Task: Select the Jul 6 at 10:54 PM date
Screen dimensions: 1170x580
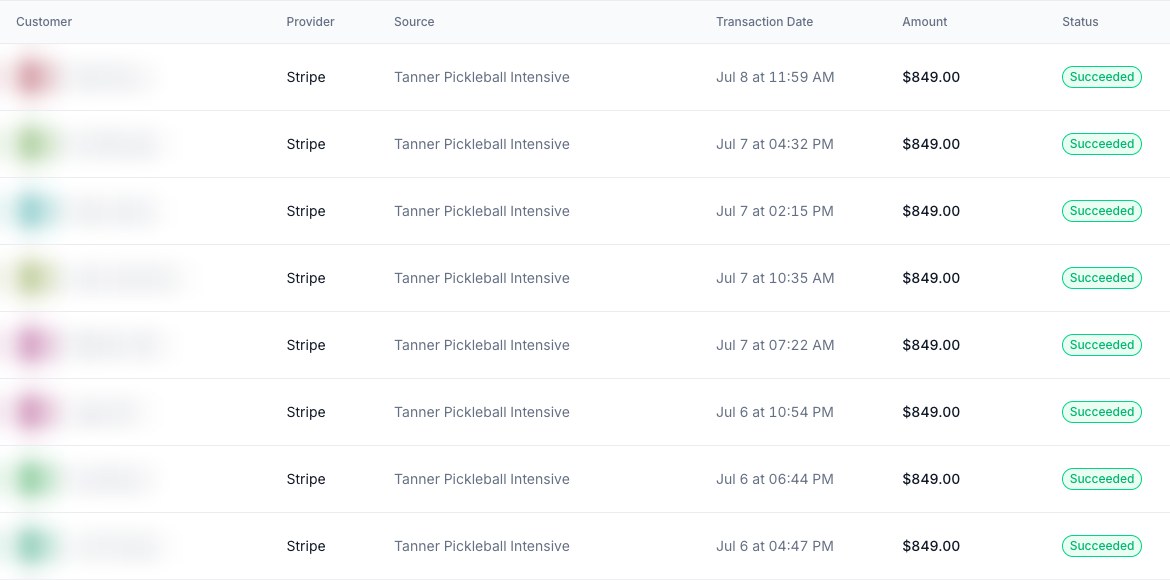Action: [x=775, y=412]
